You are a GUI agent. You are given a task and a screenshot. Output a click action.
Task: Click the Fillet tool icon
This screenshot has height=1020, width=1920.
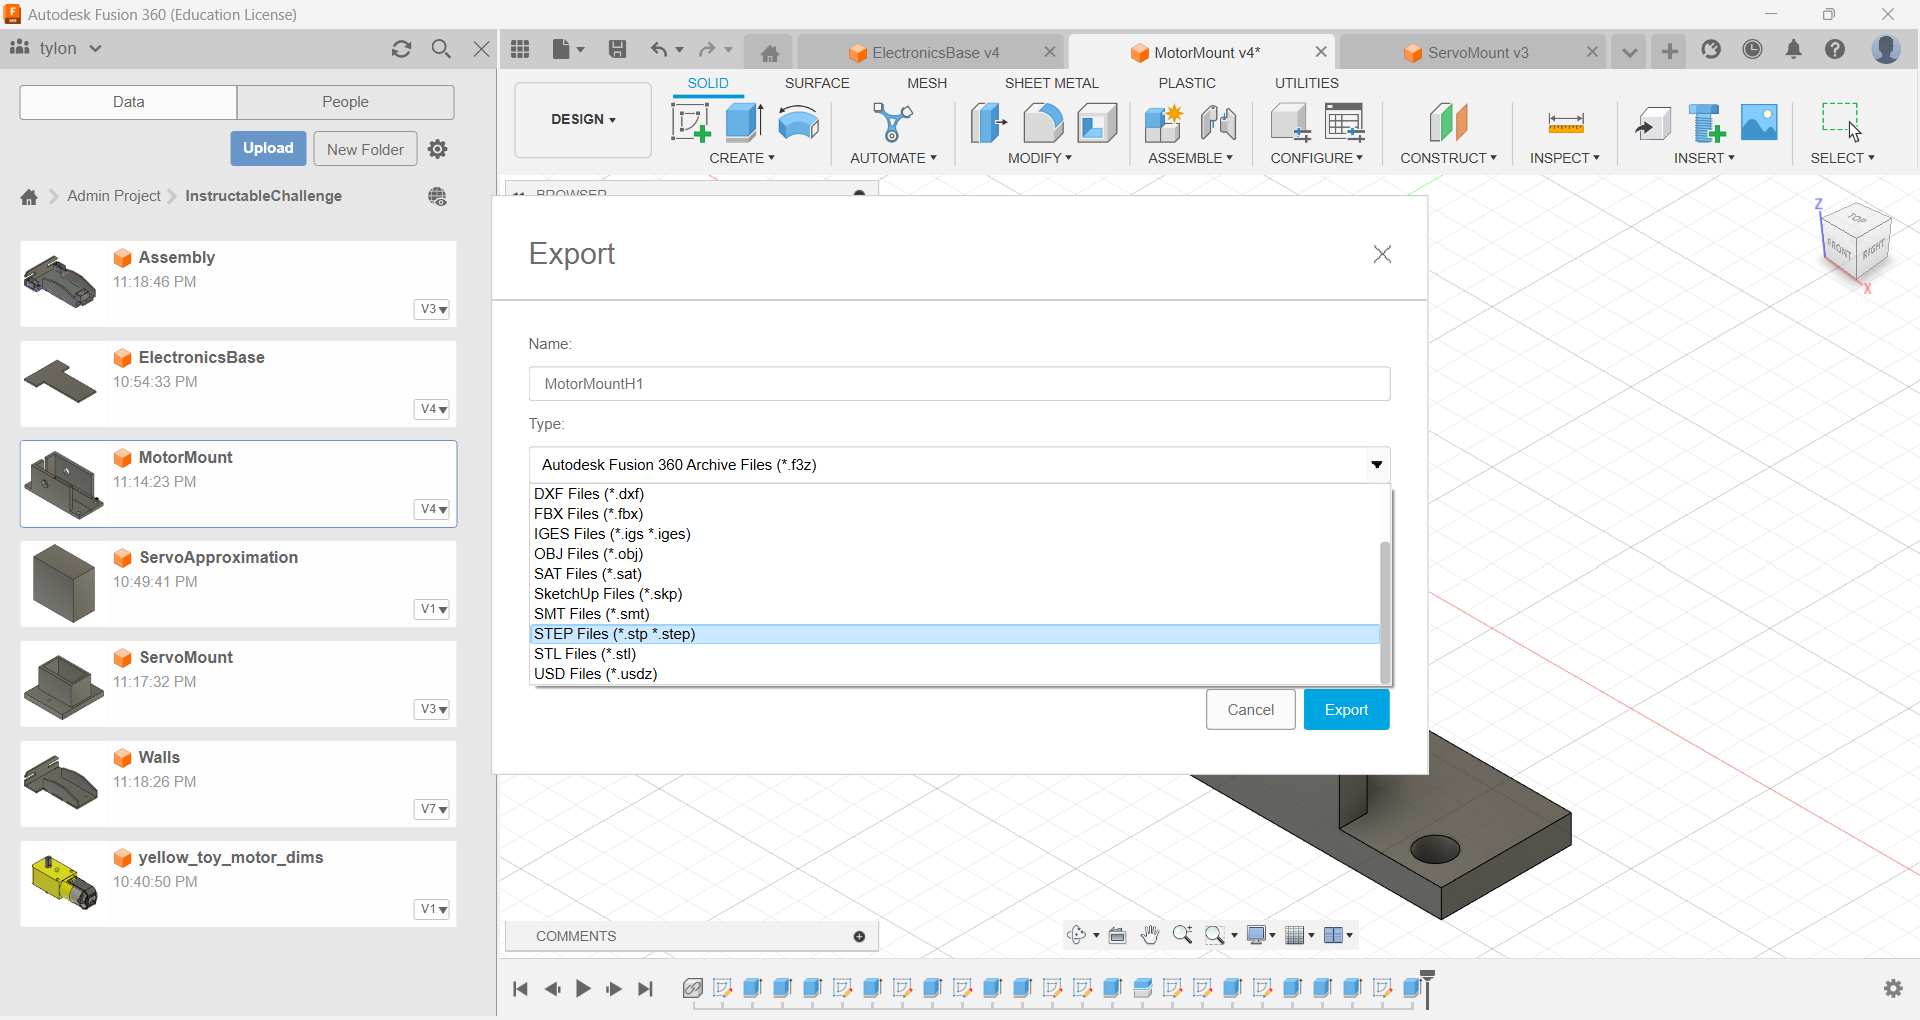click(x=1042, y=123)
